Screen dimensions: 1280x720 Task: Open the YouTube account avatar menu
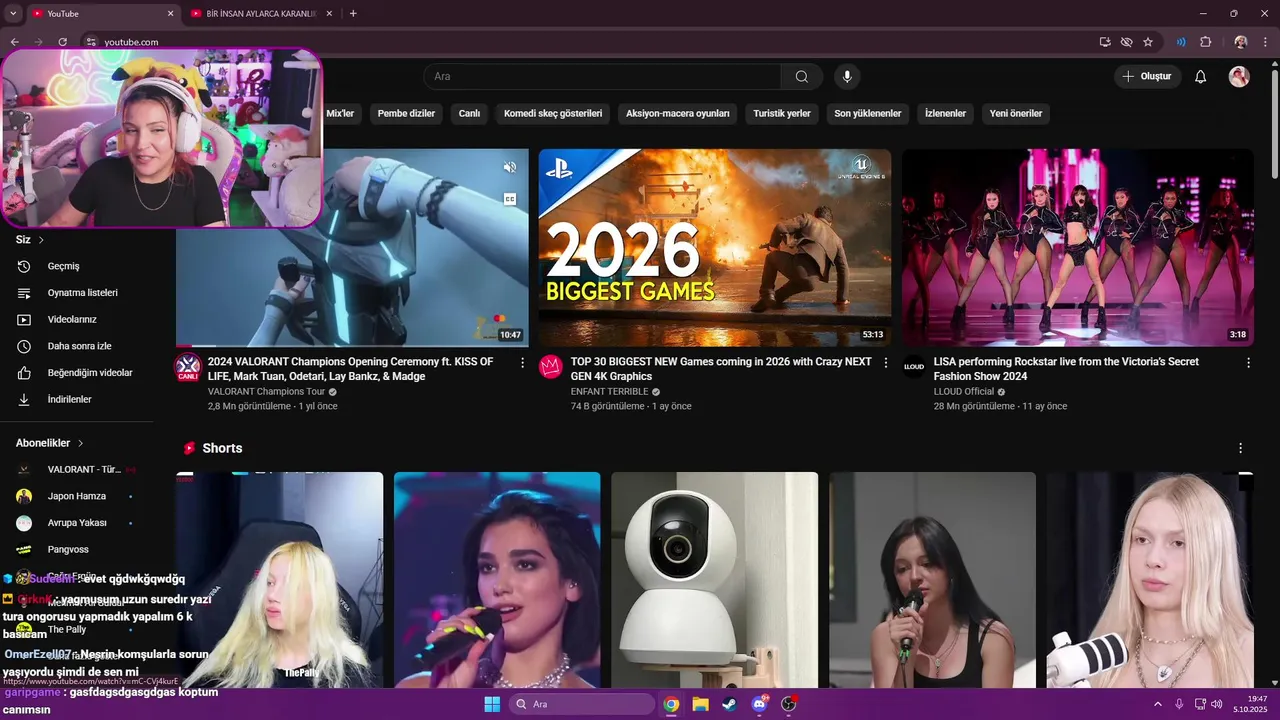1239,77
